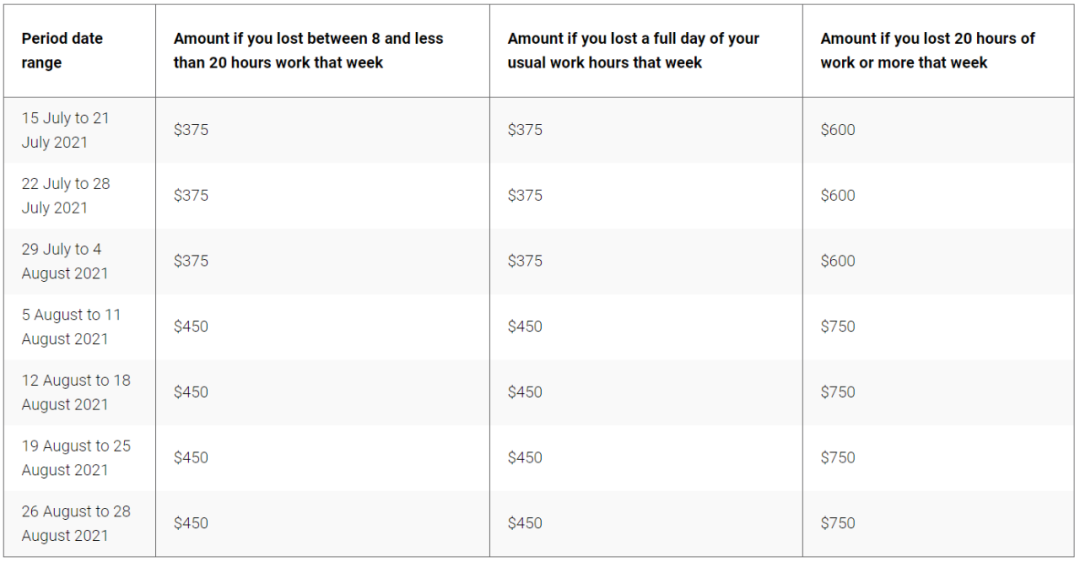The width and height of the screenshot is (1080, 562).
Task: Select the '22 July to 28 July 2021' row
Action: [539, 196]
